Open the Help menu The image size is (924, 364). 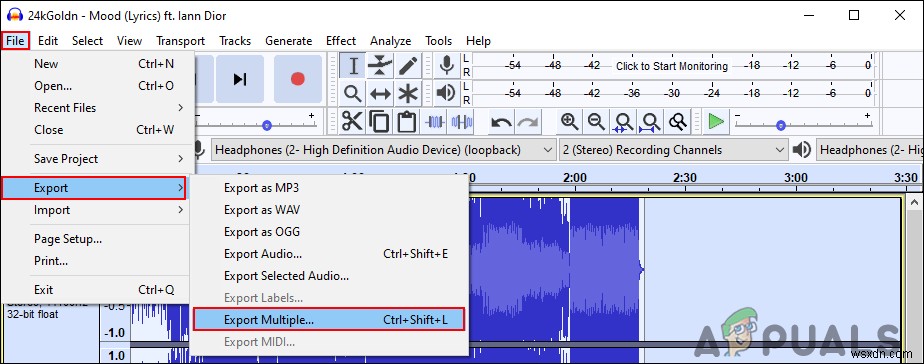(478, 41)
